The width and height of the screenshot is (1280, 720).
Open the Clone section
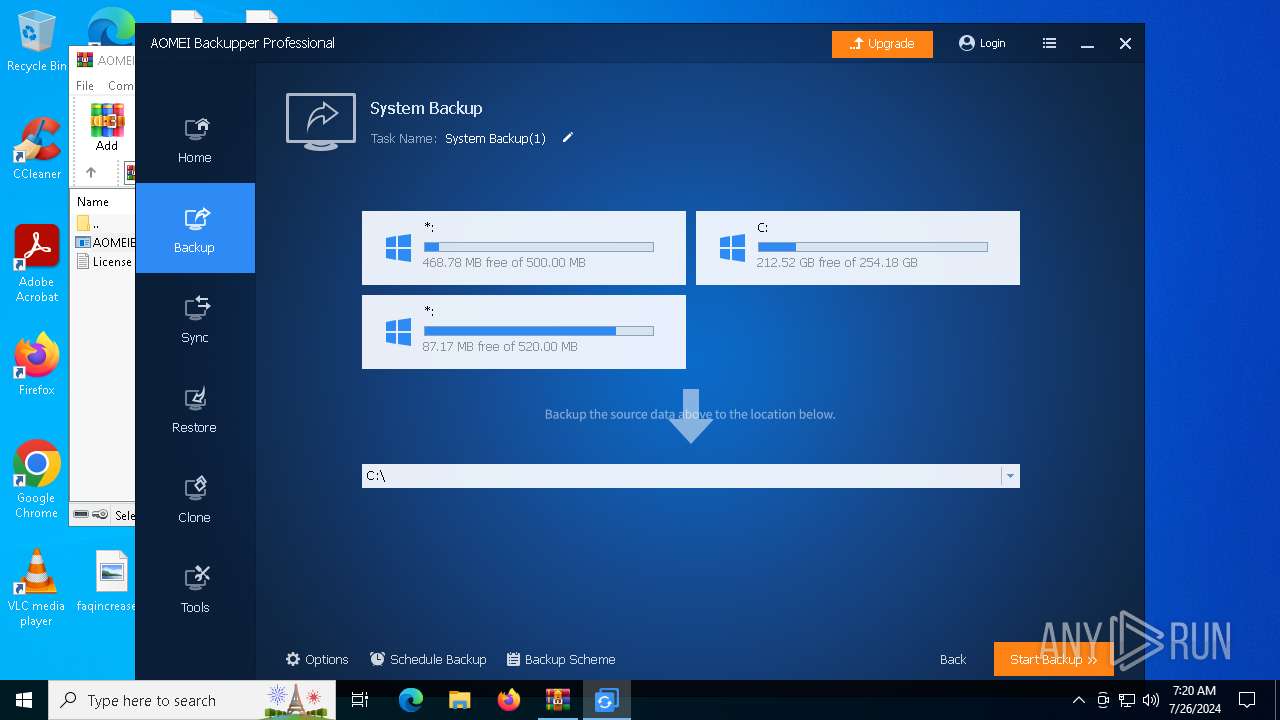(195, 498)
